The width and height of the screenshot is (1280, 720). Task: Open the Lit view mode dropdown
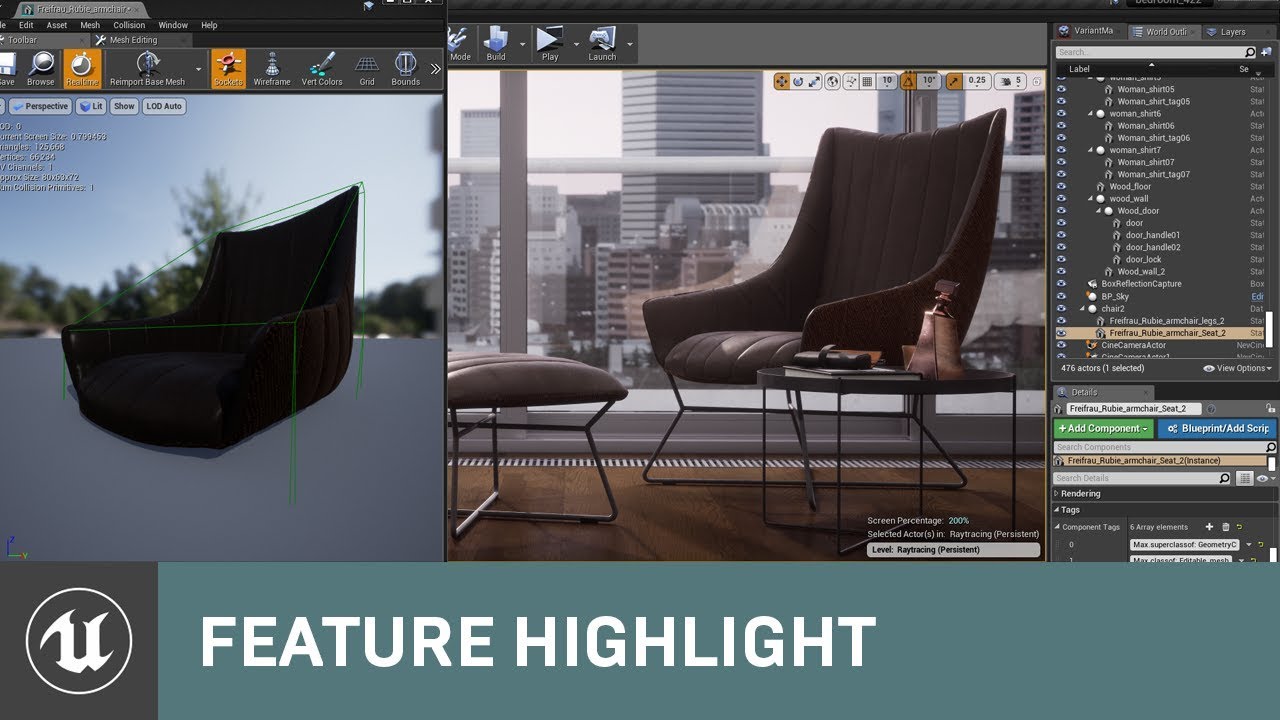(91, 106)
